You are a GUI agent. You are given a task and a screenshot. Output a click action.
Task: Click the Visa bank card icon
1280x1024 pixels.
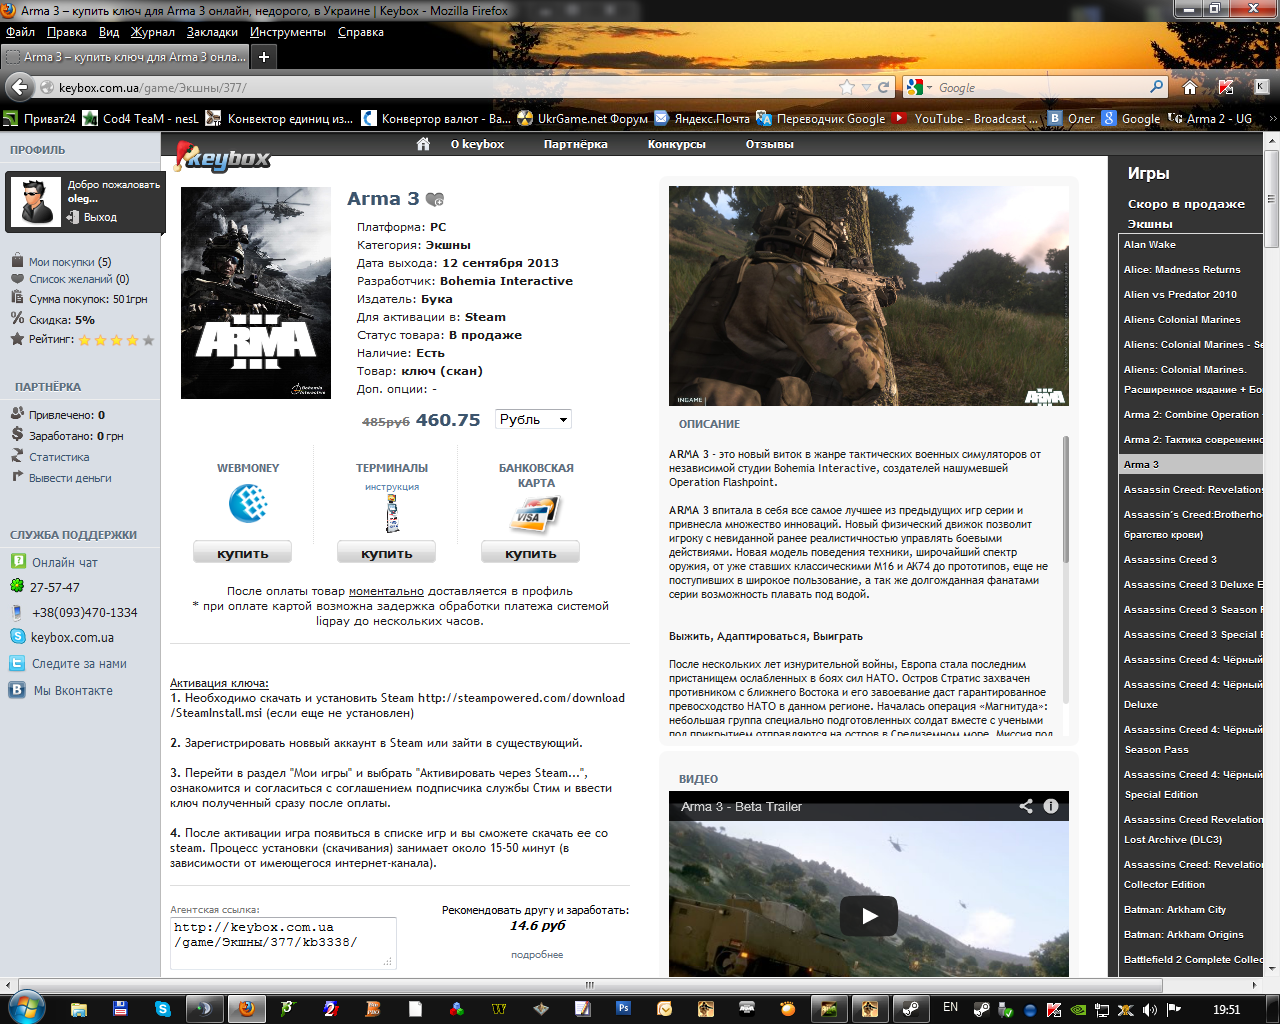point(534,515)
